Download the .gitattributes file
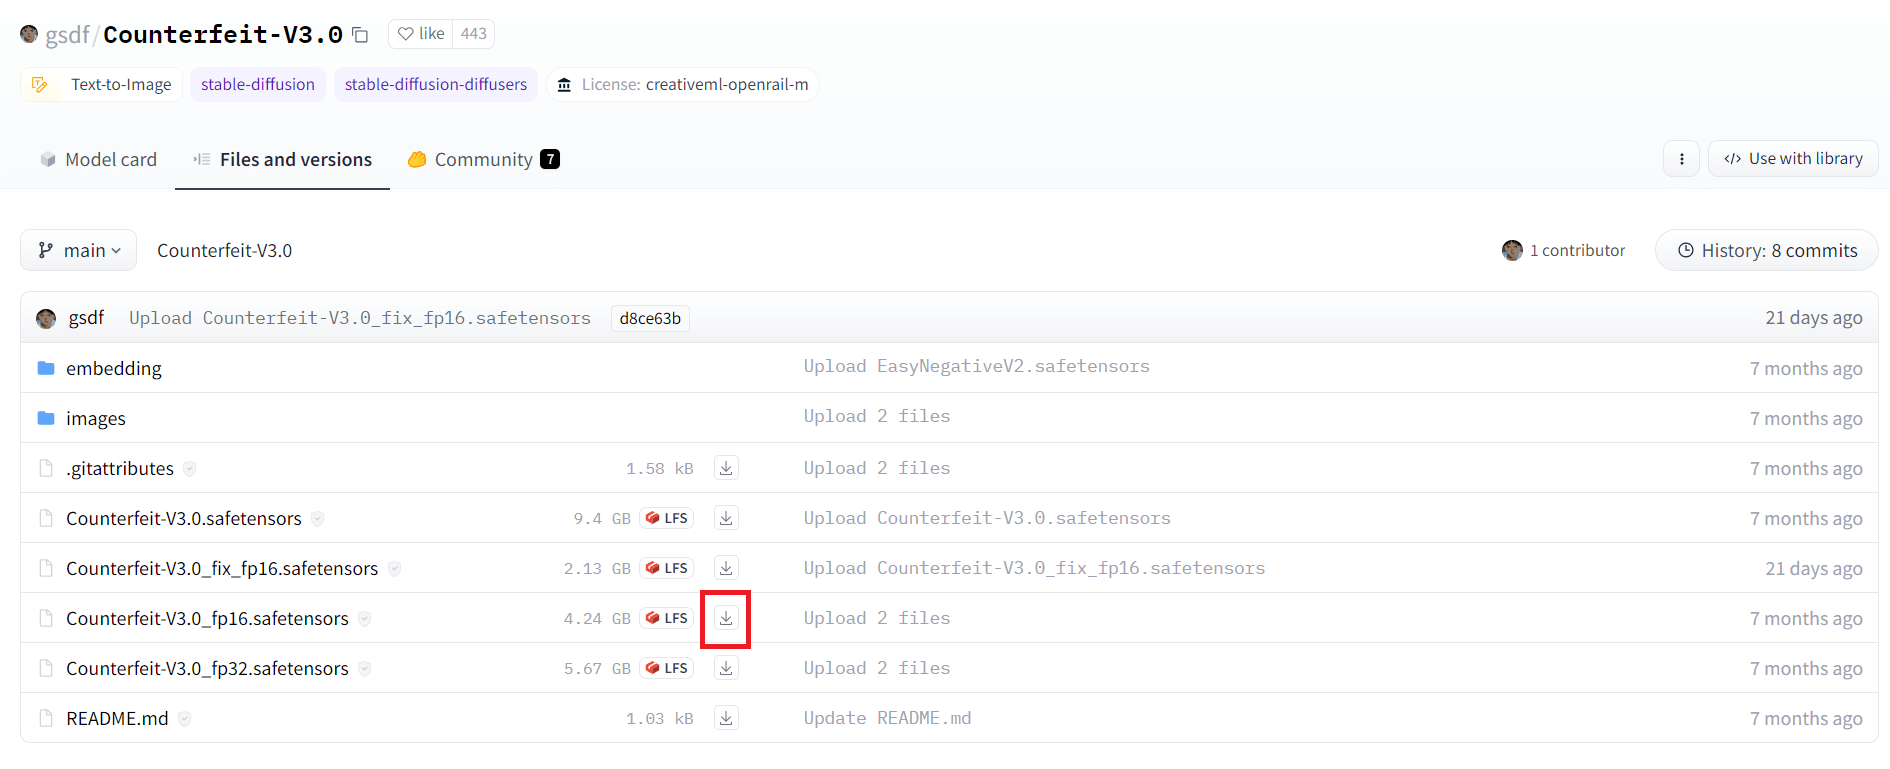The image size is (1890, 769). 726,468
